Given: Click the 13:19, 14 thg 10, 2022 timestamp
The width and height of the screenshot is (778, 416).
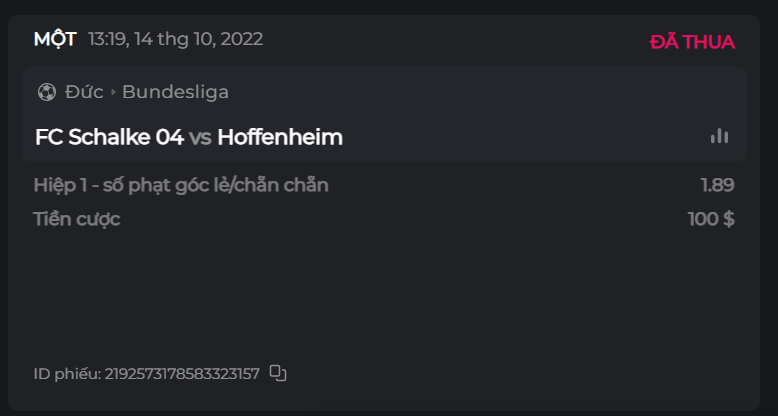Looking at the screenshot, I should tap(175, 39).
